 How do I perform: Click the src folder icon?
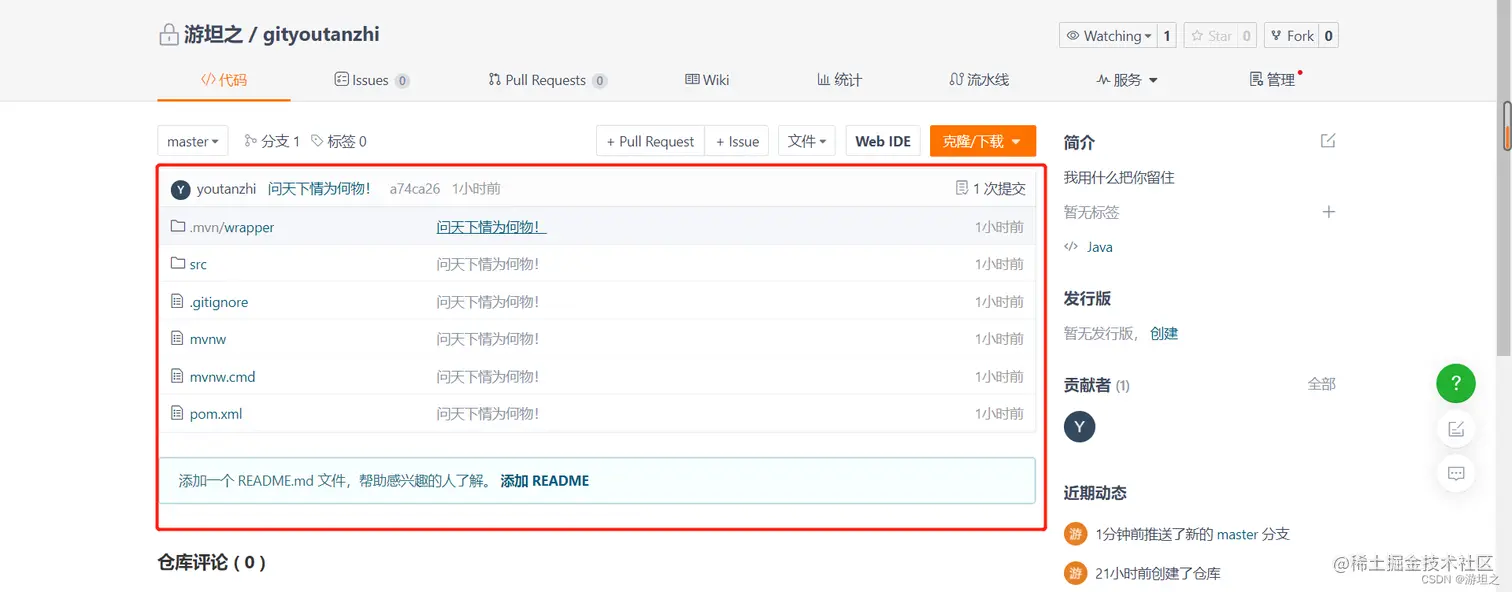(x=178, y=264)
